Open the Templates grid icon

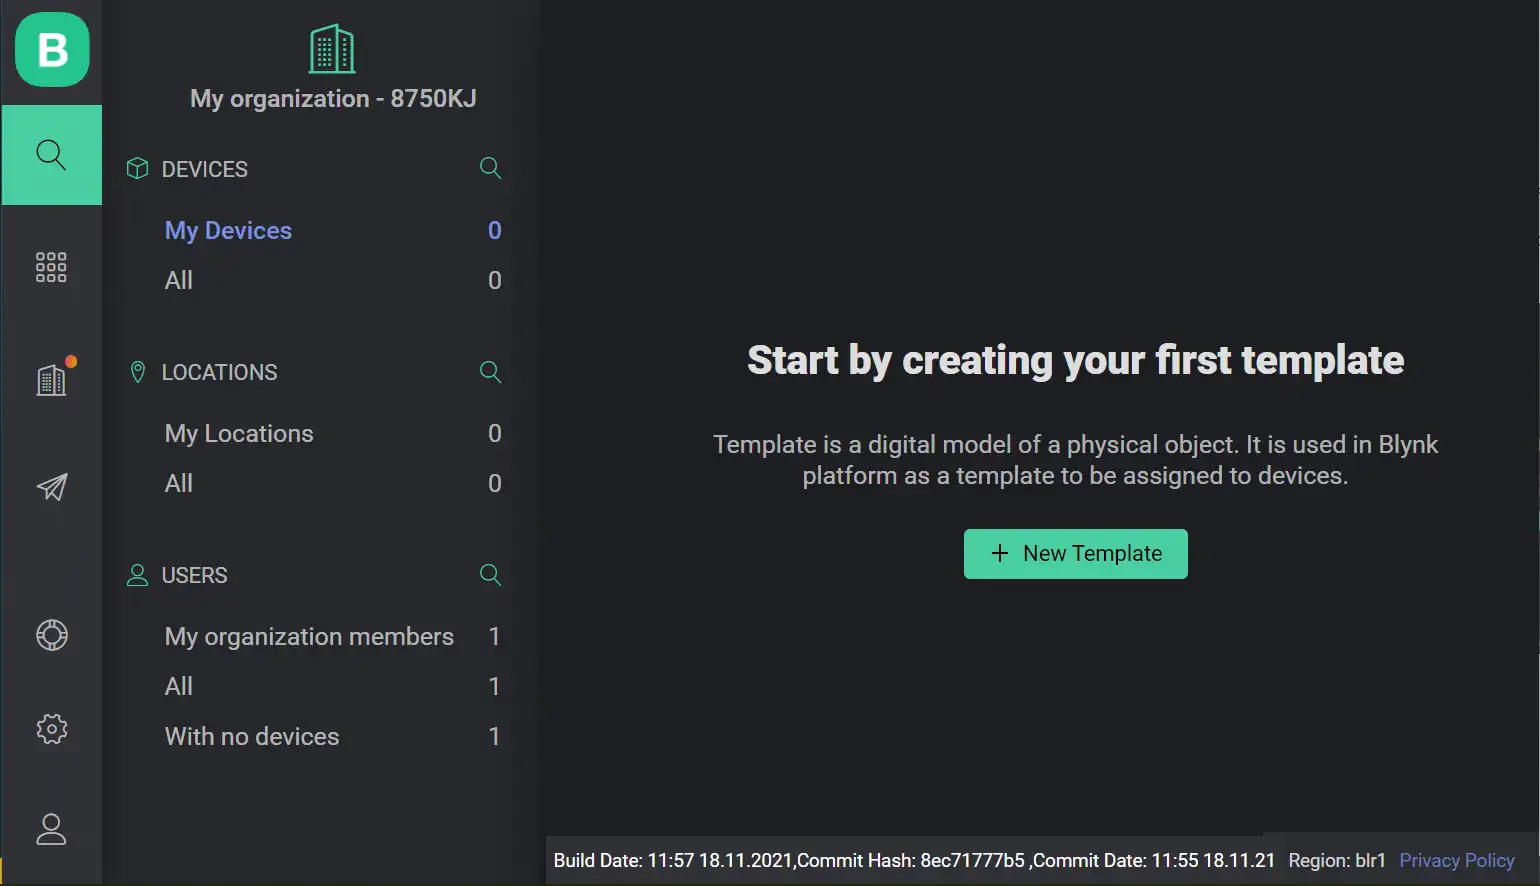pos(51,267)
